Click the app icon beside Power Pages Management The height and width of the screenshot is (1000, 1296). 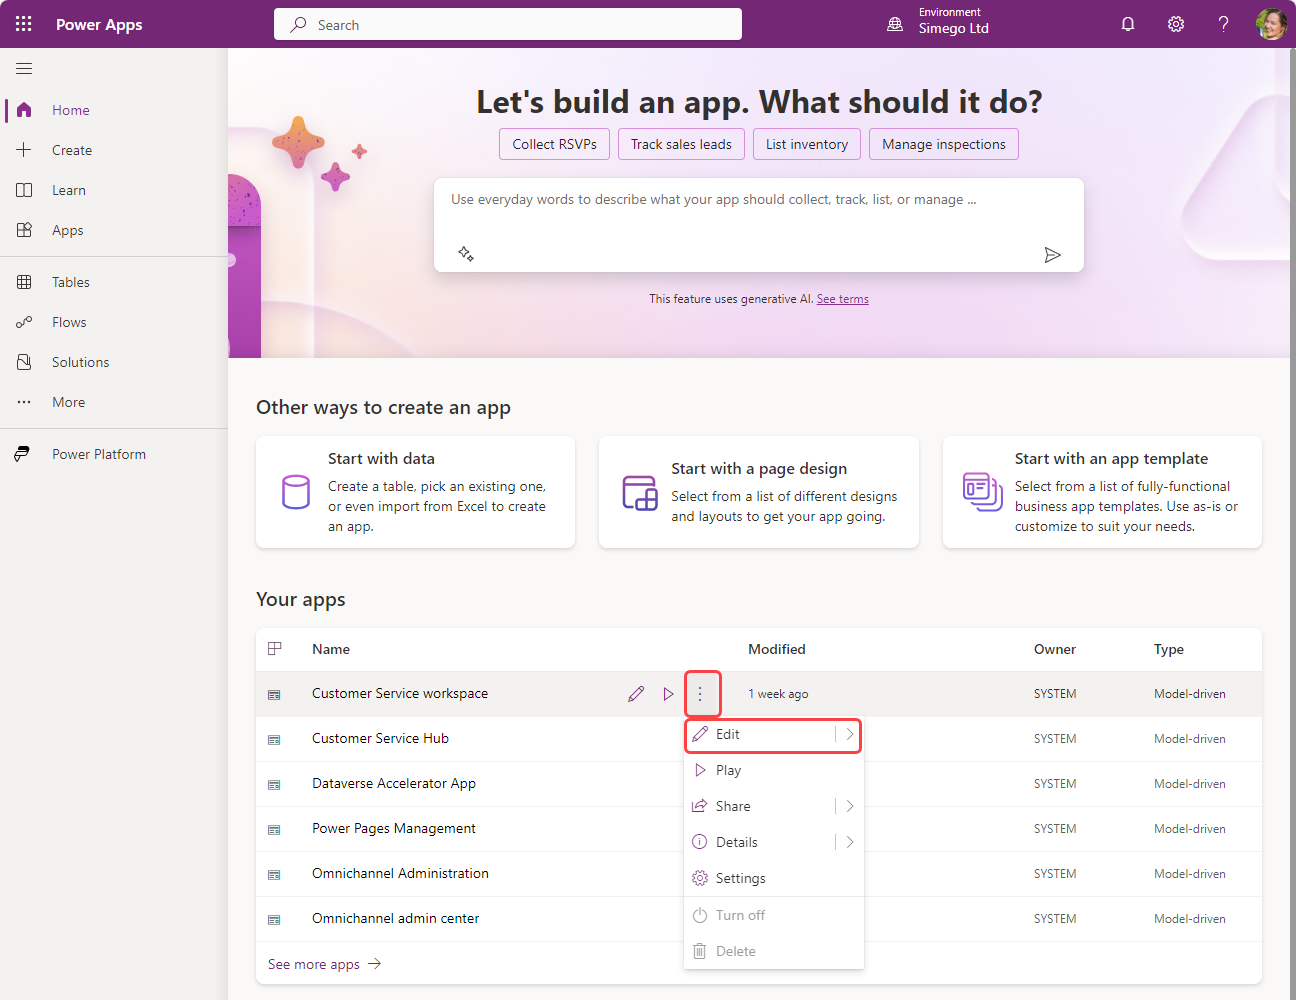coord(274,829)
